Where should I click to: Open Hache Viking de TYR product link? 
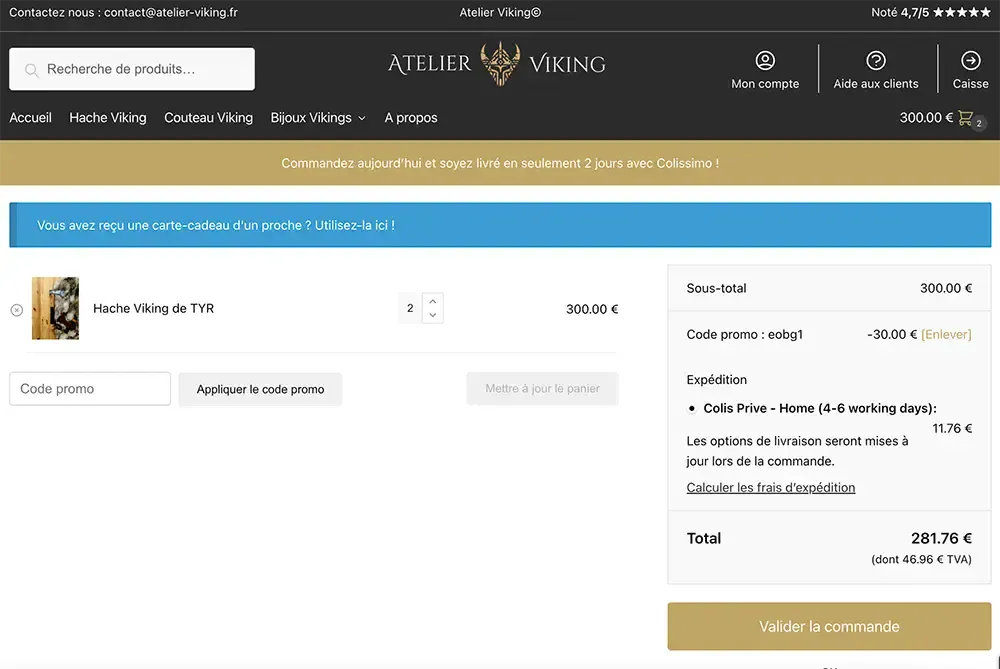[x=153, y=309]
